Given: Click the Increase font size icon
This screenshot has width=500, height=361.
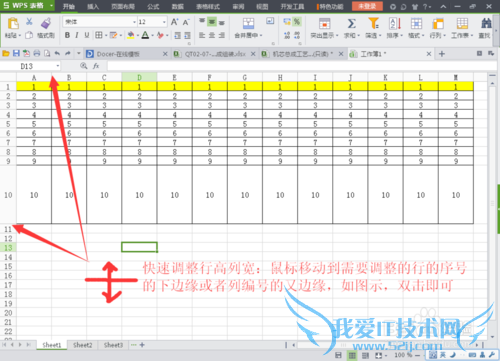Looking at the screenshot, I should (x=174, y=22).
